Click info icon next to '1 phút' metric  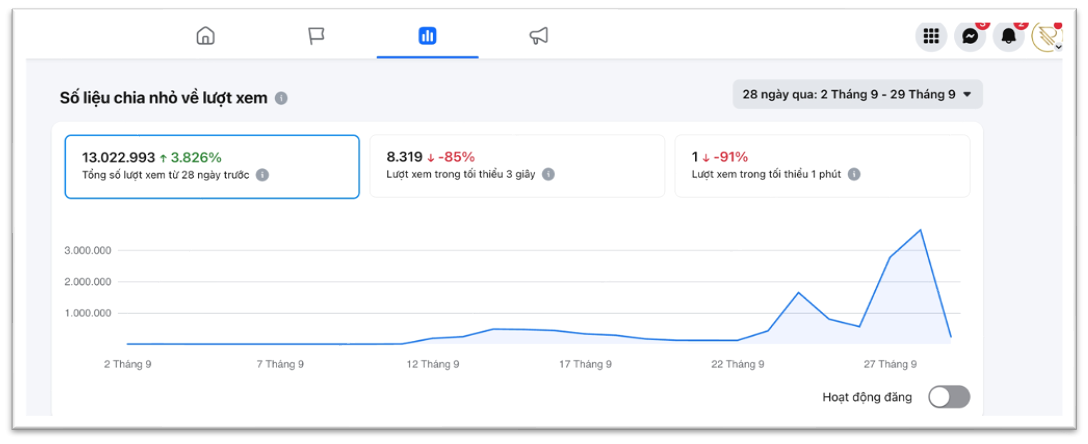tap(854, 175)
